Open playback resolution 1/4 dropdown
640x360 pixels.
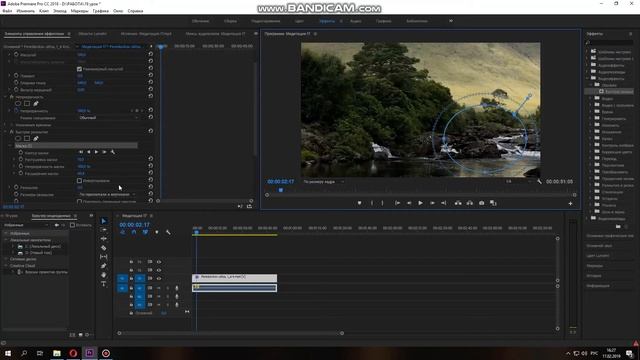tap(520, 182)
